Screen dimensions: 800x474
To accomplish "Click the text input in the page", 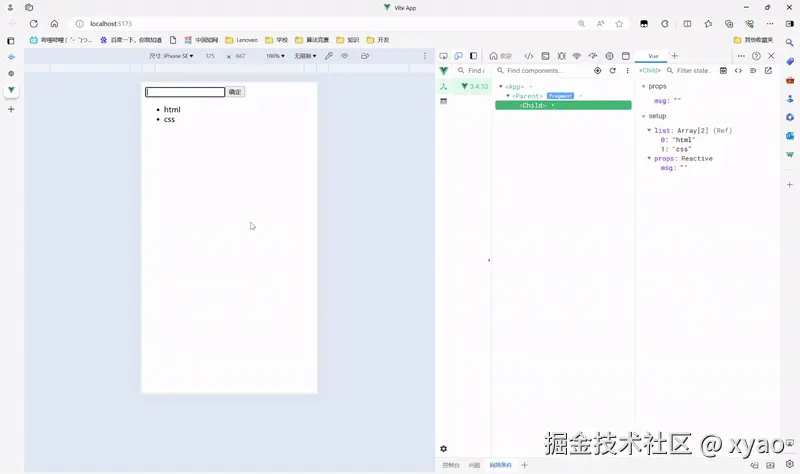I will [x=185, y=92].
